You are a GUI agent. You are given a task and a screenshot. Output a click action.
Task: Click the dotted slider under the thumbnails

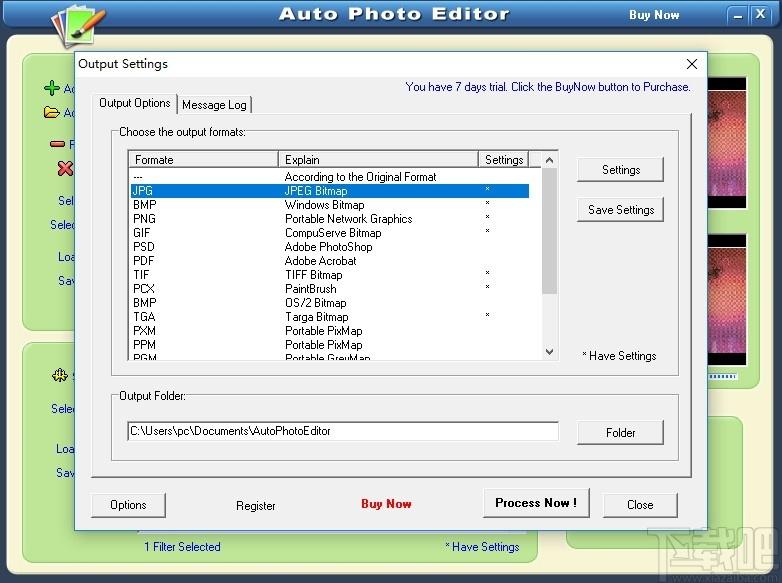723,377
